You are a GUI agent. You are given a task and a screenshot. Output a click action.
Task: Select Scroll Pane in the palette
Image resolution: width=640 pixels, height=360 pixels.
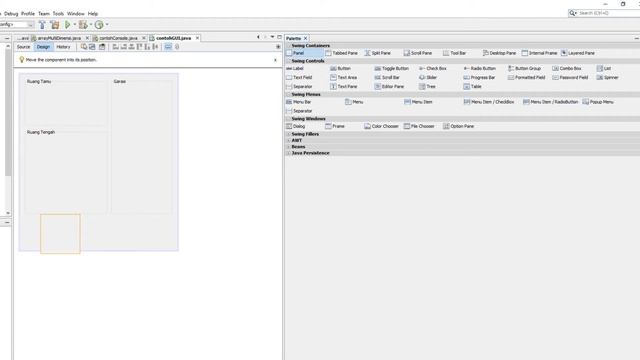(418, 53)
